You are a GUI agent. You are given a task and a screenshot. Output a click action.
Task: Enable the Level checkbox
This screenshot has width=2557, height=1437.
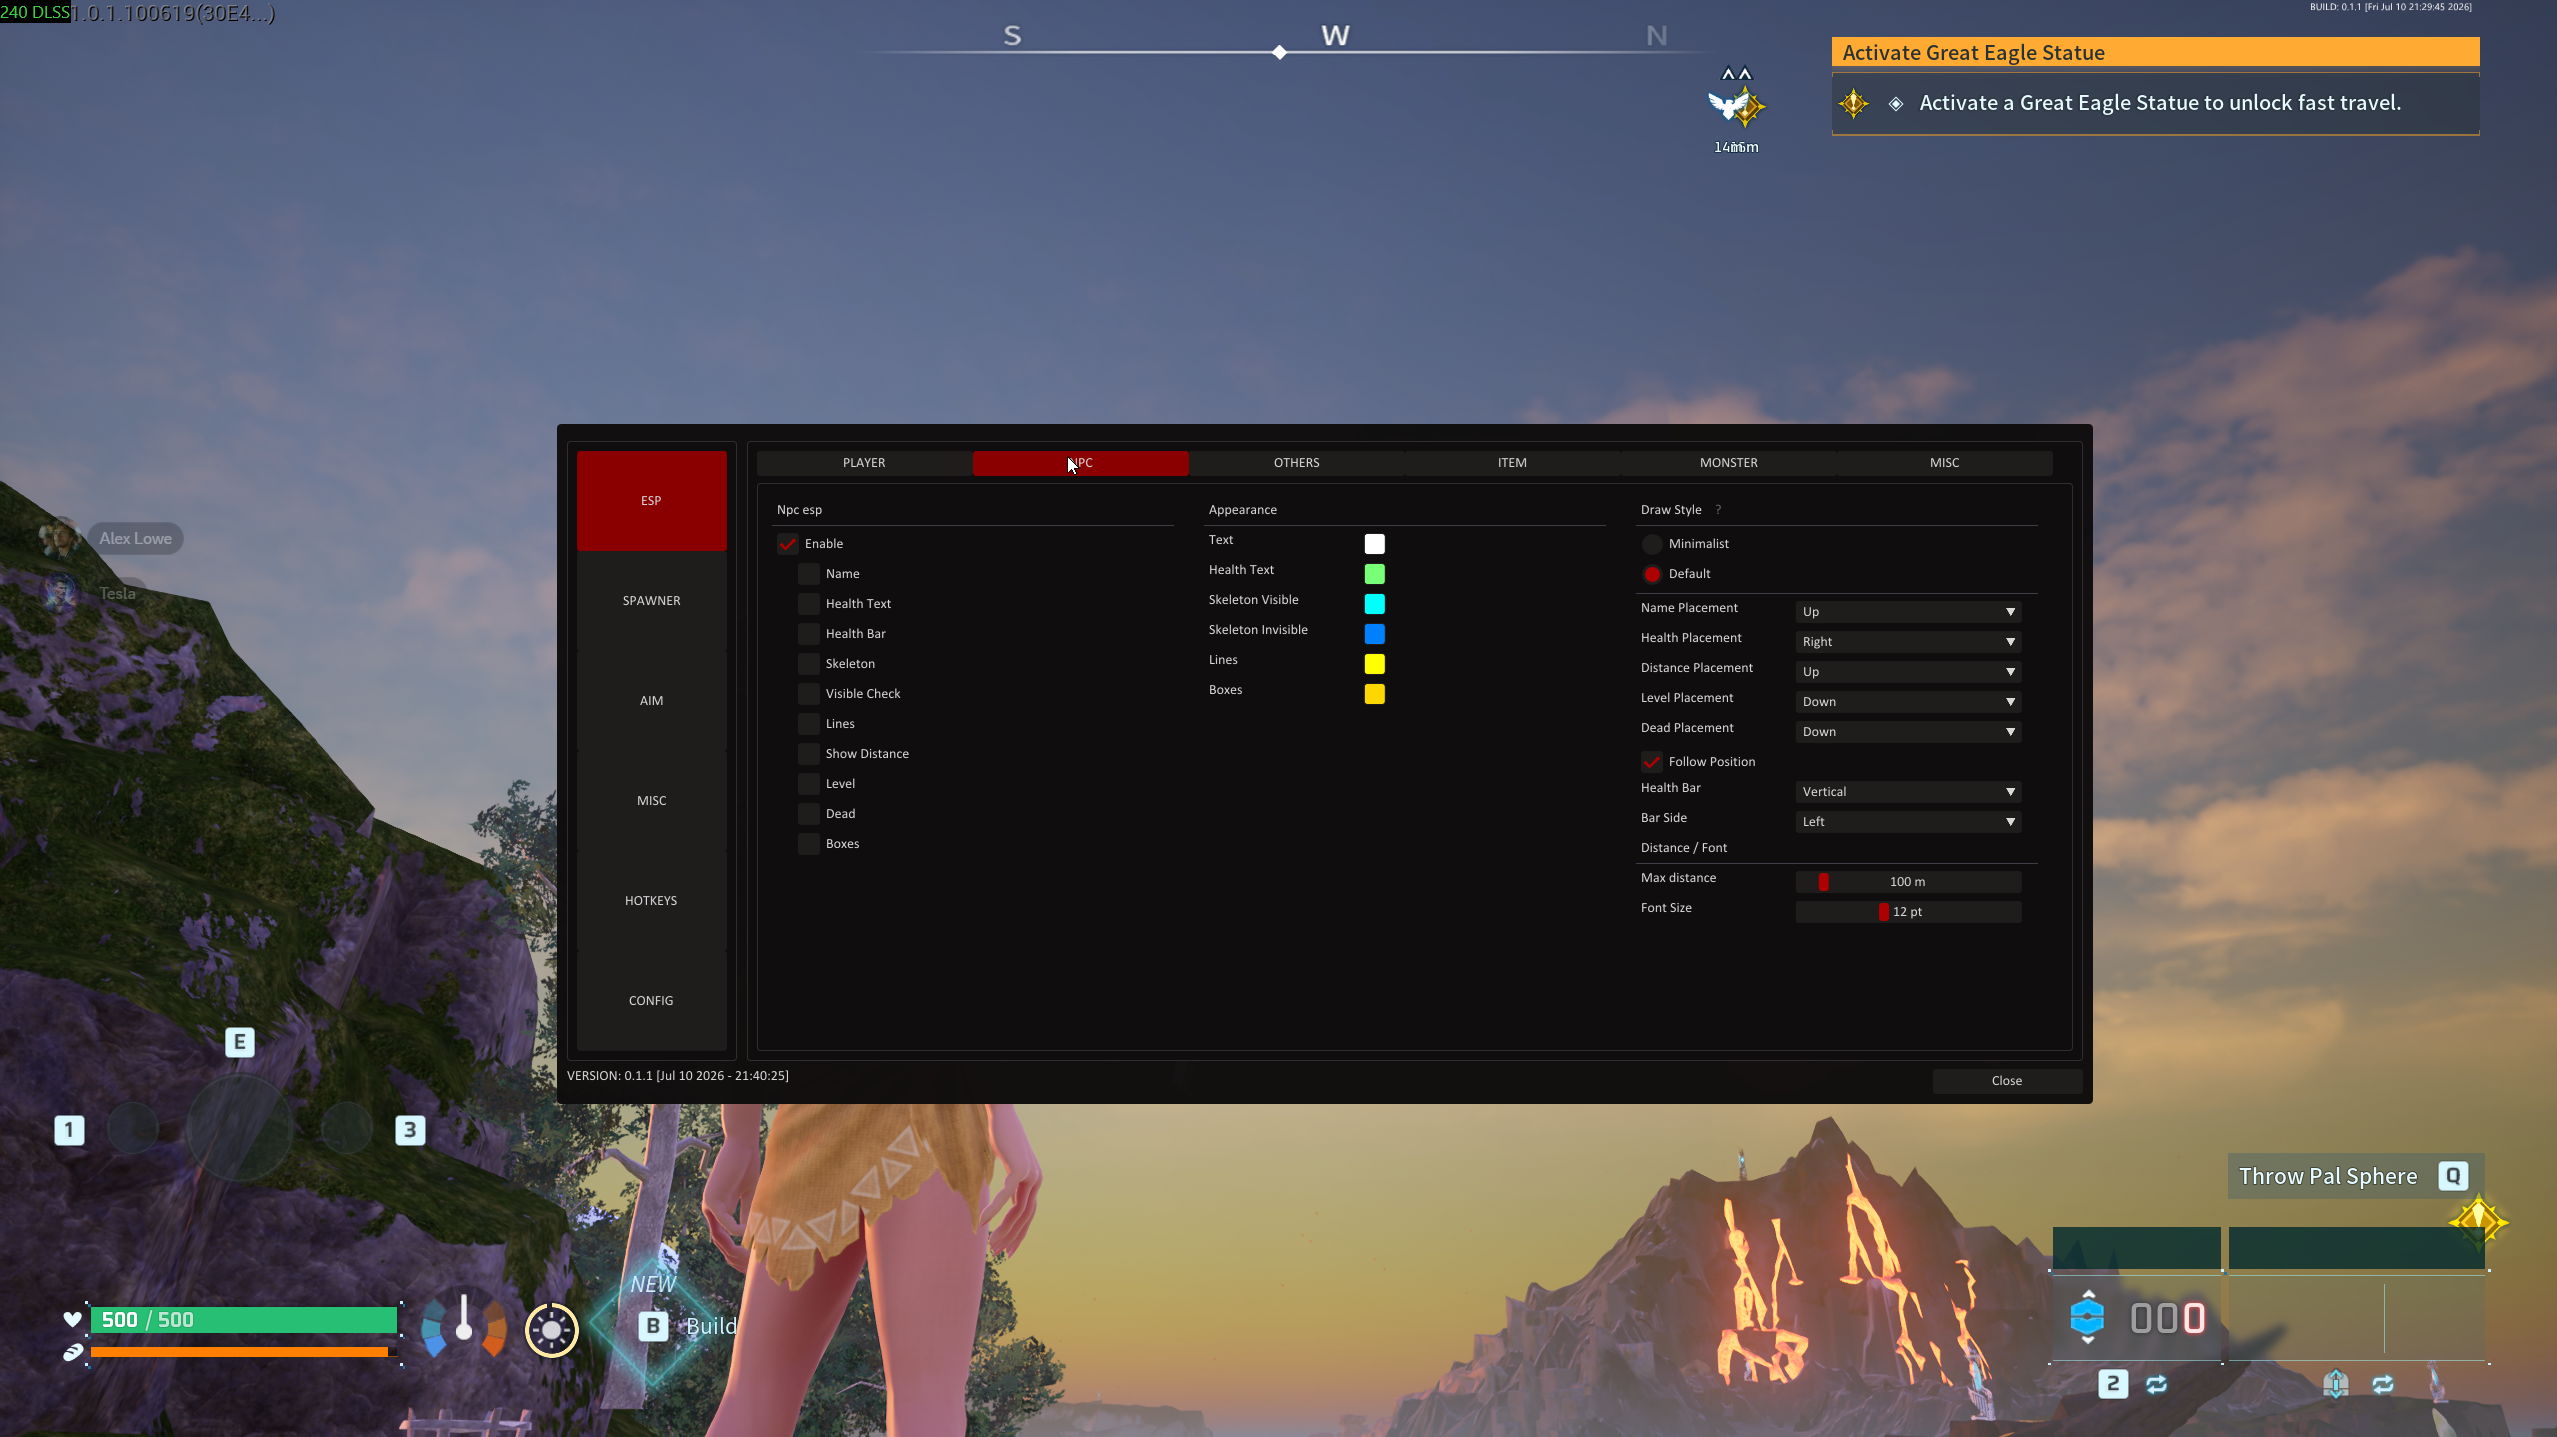click(809, 784)
